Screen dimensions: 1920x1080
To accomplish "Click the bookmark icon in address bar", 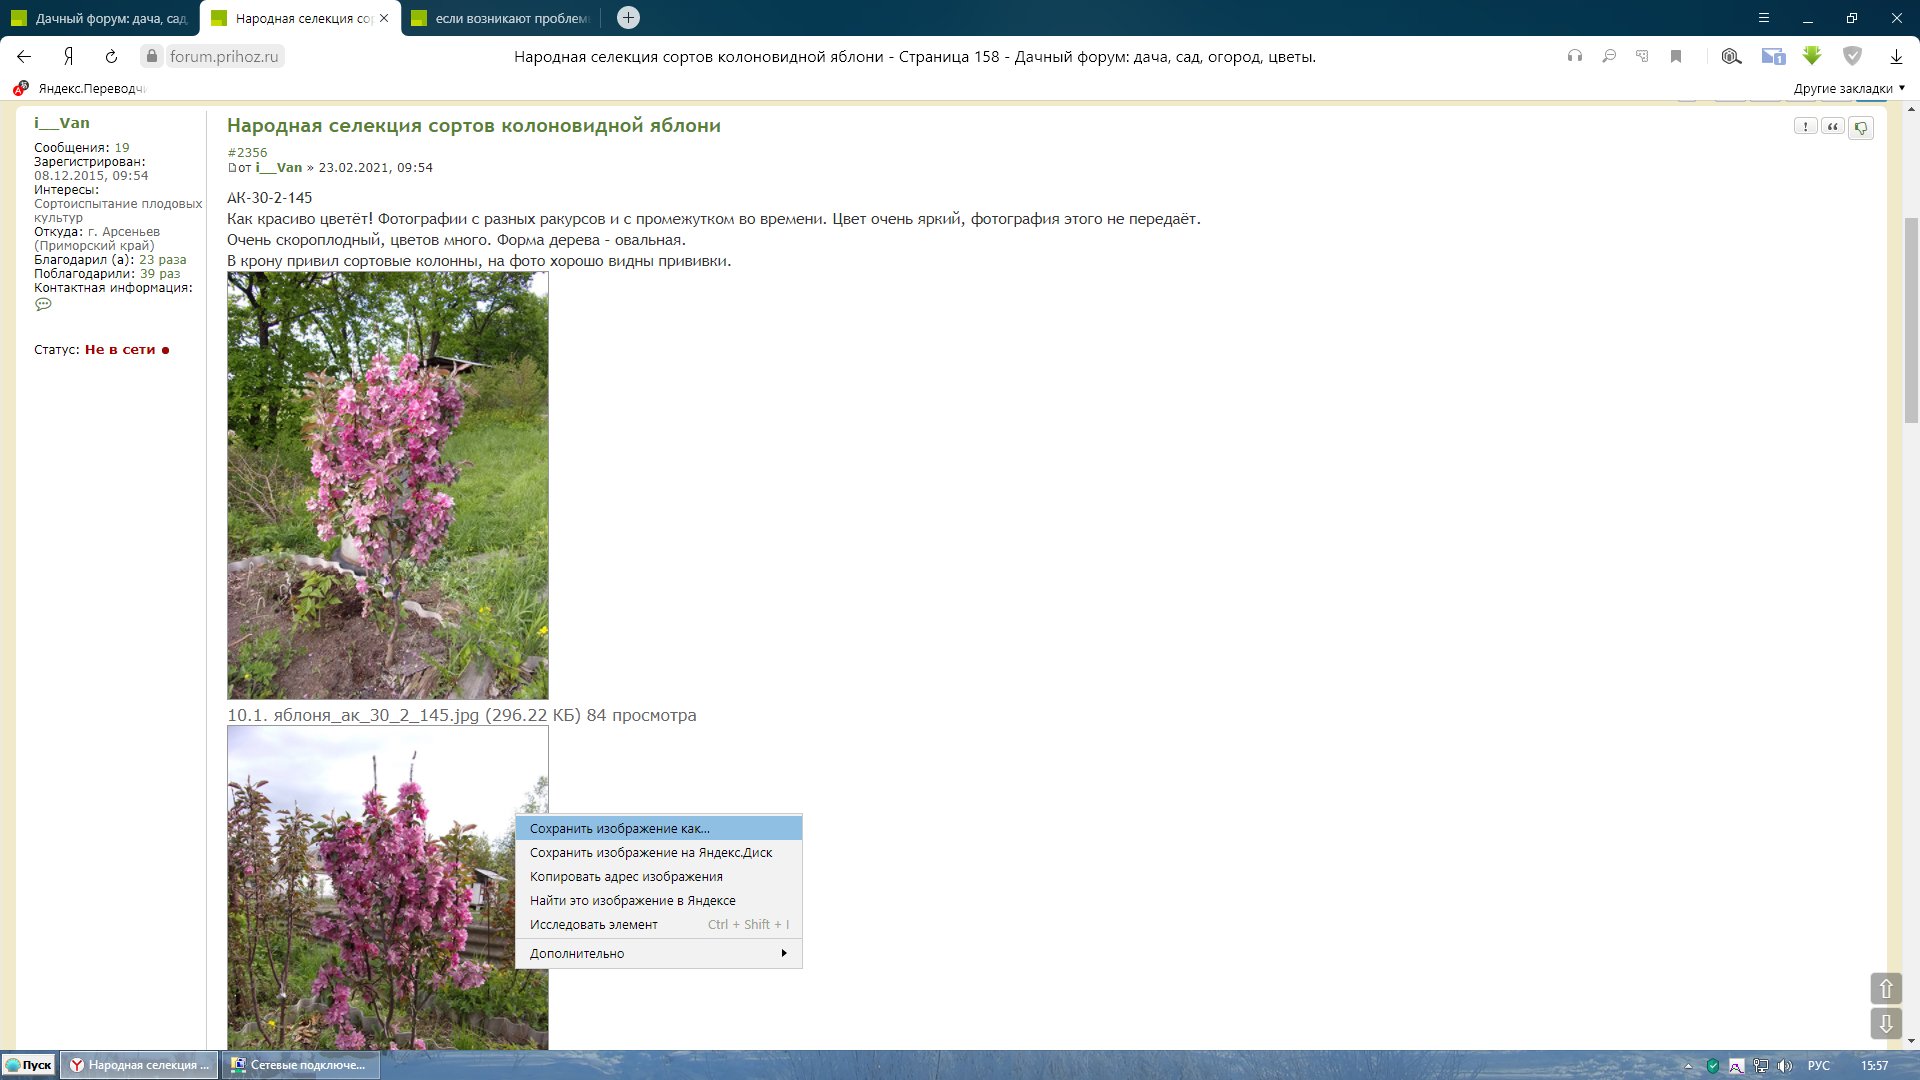I will [1676, 57].
